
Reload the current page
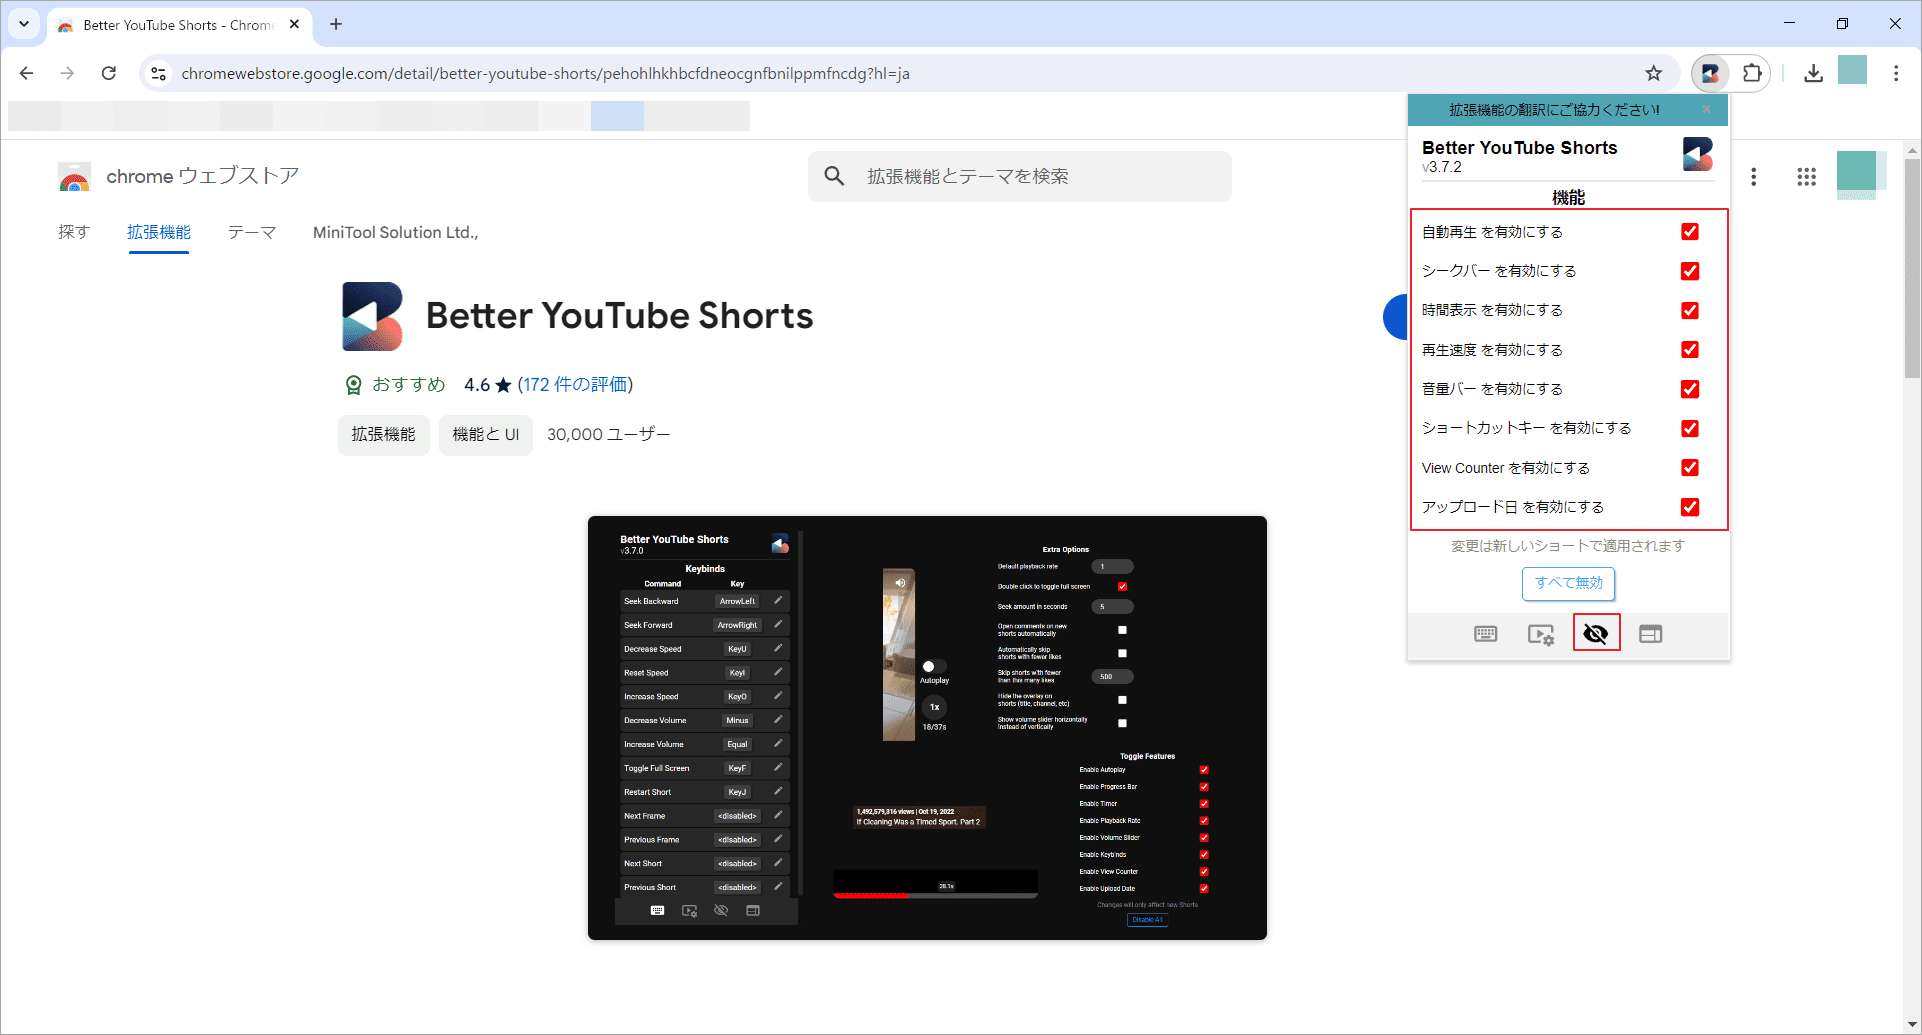tap(109, 73)
